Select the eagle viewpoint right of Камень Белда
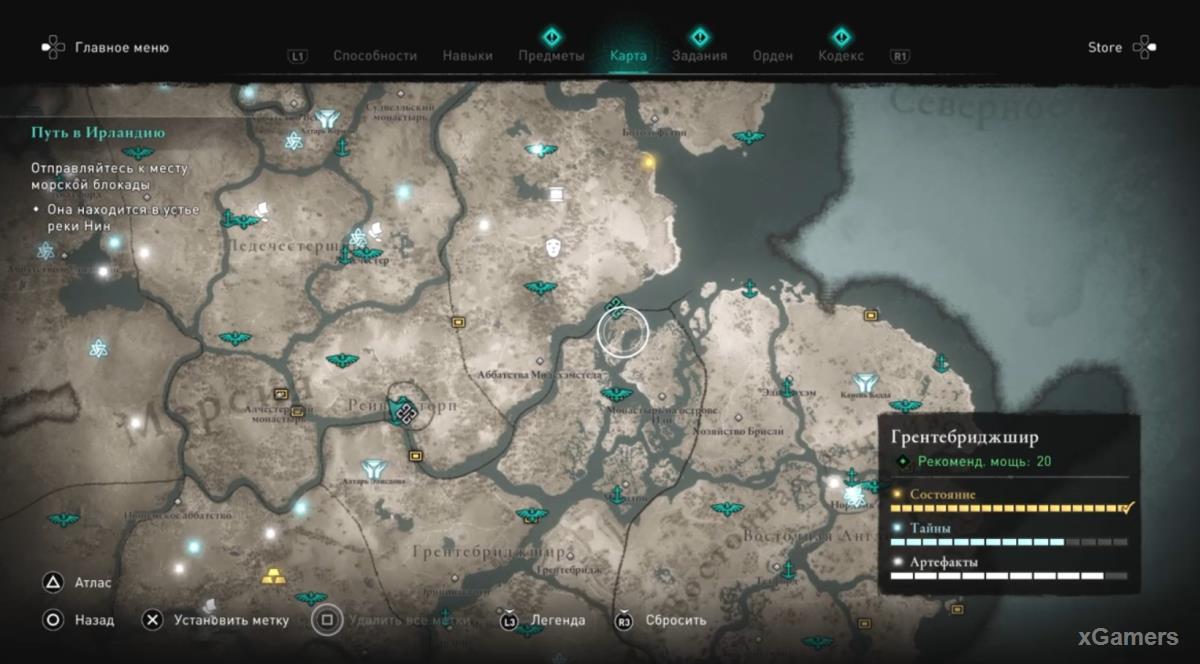 point(905,406)
